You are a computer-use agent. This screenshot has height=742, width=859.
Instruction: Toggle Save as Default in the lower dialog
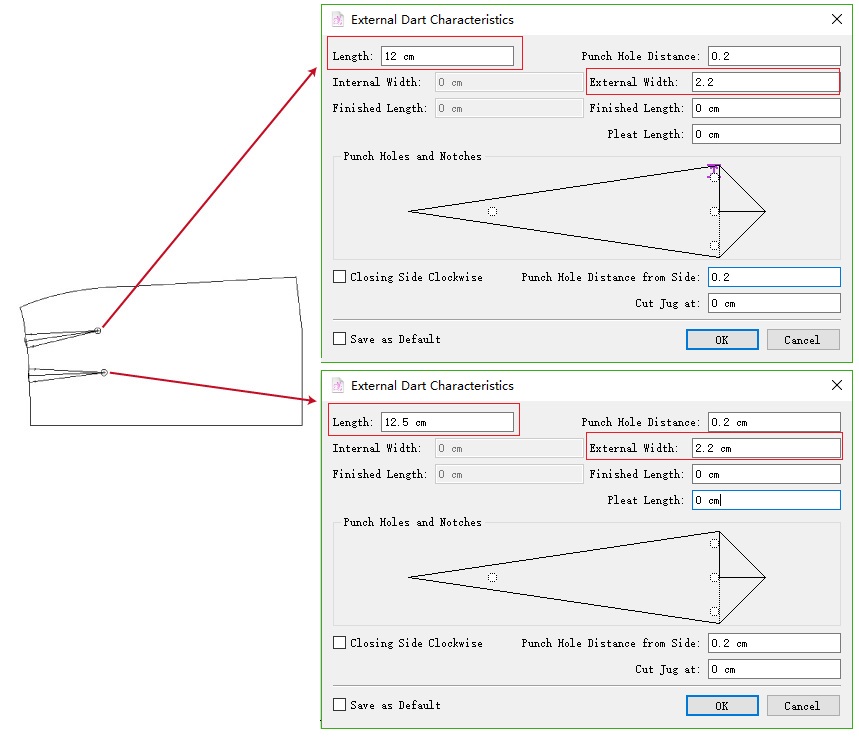(340, 705)
